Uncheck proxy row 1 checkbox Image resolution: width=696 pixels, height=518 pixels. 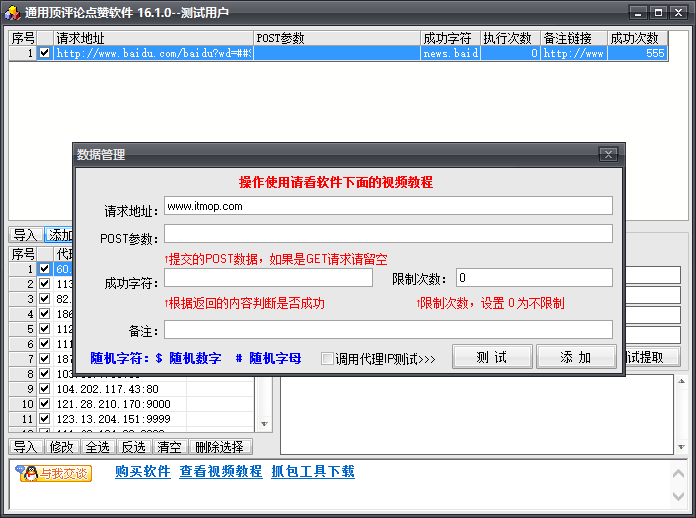point(44,269)
